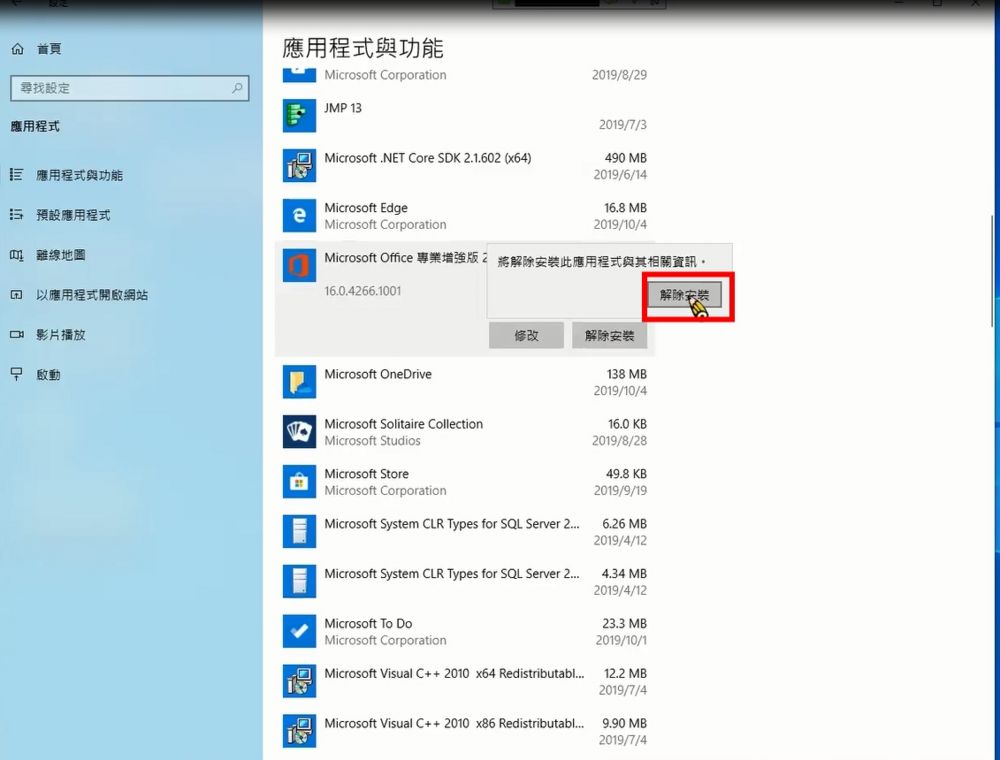Click the Visual C++ 2010 x86 icon
Viewport: 1000px width, 760px height.
pyautogui.click(x=299, y=731)
